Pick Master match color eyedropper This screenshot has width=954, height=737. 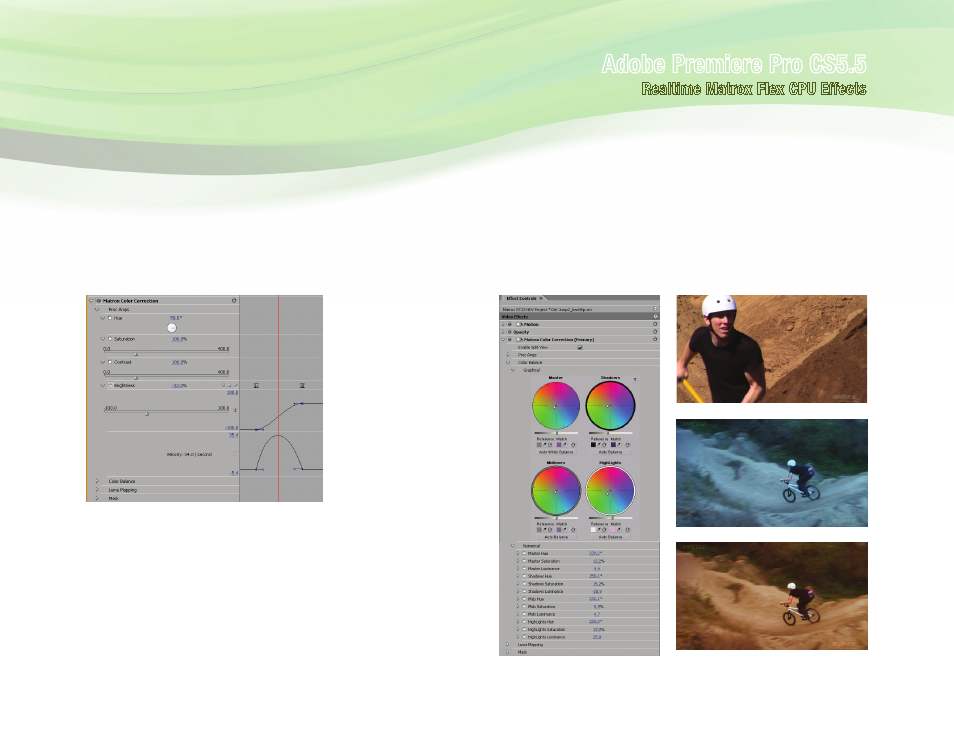[565, 445]
